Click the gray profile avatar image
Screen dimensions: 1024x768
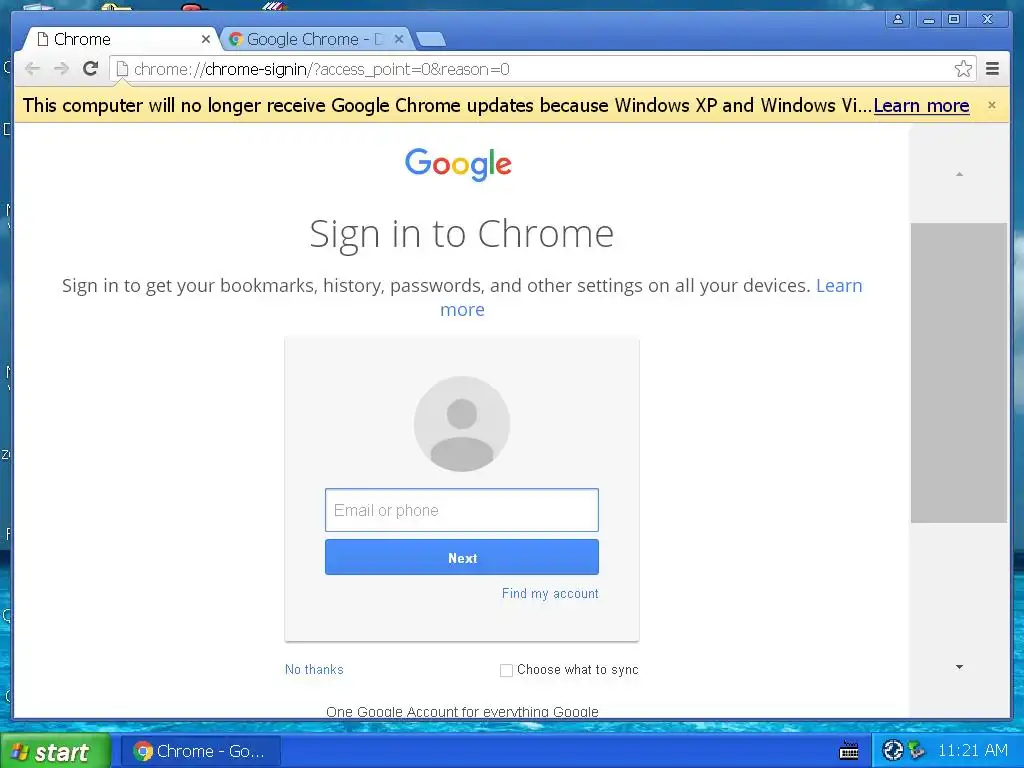pos(462,424)
